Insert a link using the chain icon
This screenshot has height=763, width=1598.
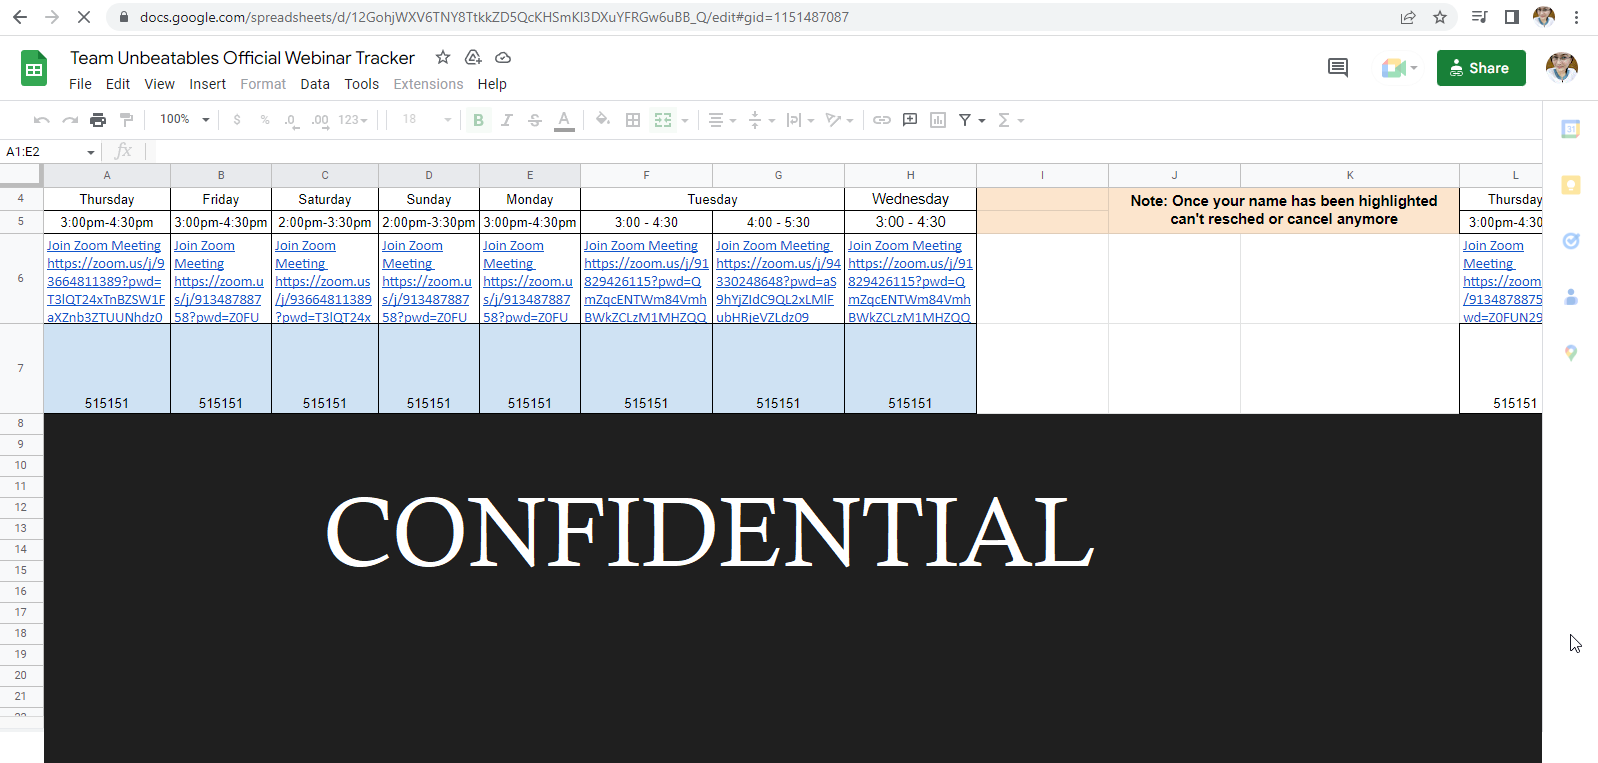pyautogui.click(x=881, y=120)
